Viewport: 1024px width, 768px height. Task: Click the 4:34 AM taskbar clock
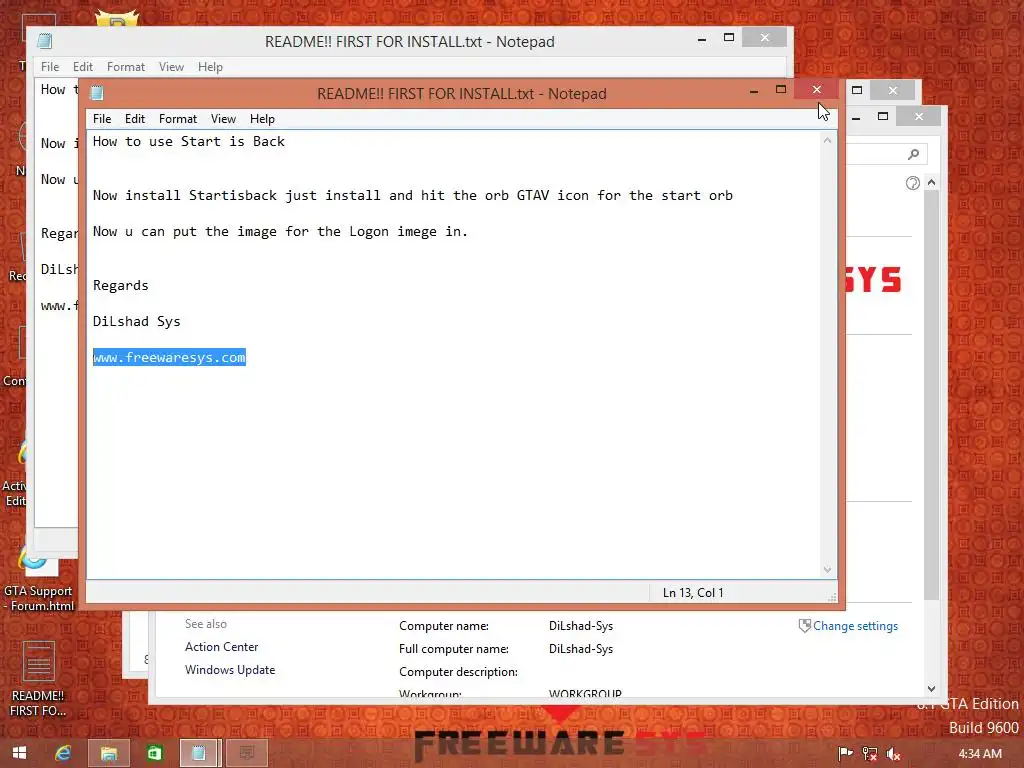click(980, 754)
